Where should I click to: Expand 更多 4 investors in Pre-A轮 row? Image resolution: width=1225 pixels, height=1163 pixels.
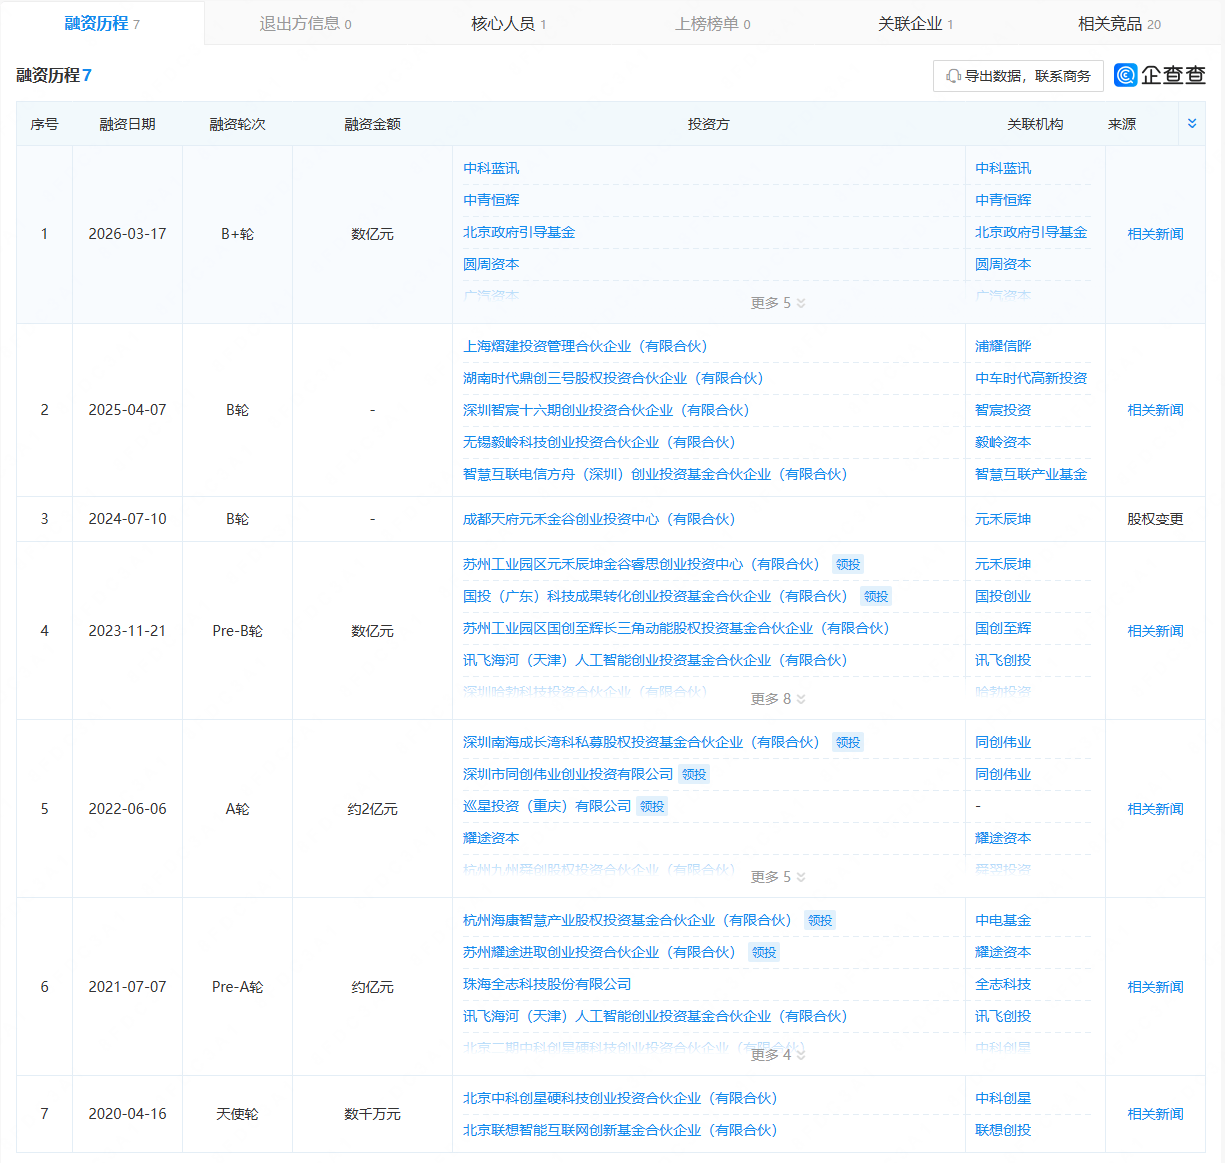(777, 1055)
